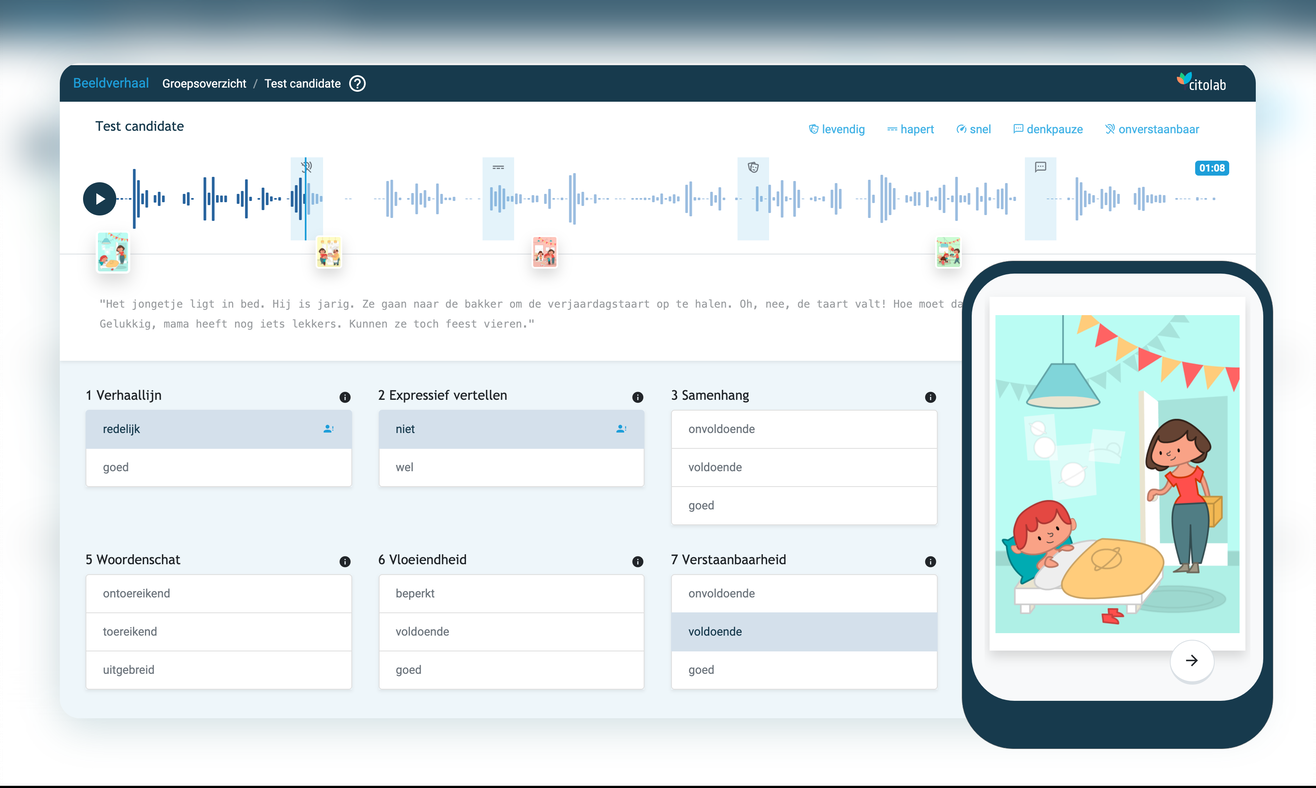Select the 'onverstaanbaar' annotation tag

coord(1151,129)
